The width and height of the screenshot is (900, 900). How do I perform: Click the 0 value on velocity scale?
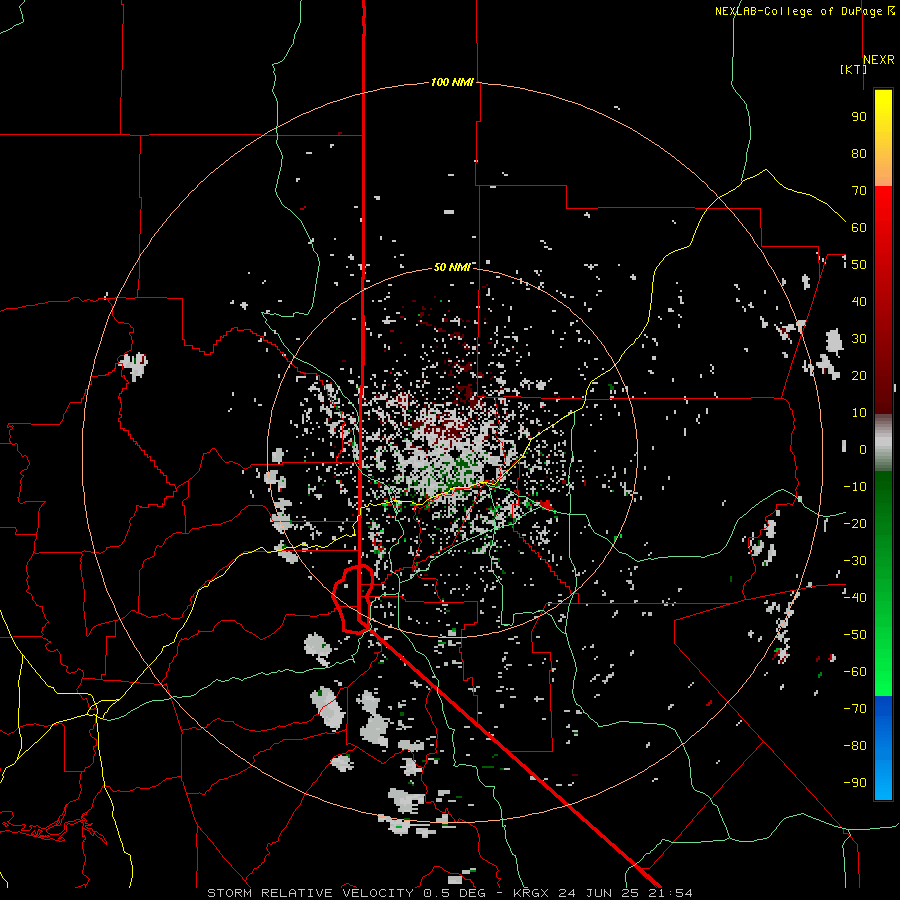pyautogui.click(x=863, y=449)
